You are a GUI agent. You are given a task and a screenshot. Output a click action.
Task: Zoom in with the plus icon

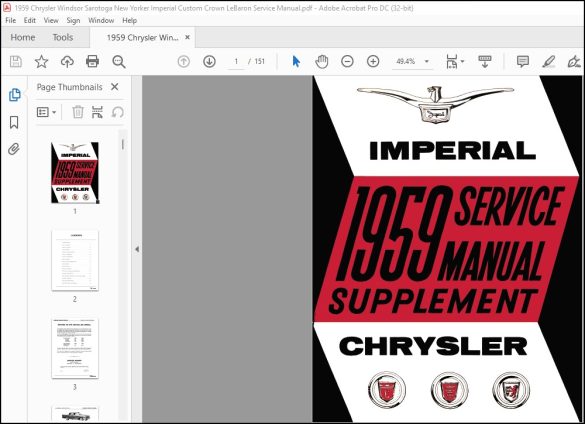(373, 61)
